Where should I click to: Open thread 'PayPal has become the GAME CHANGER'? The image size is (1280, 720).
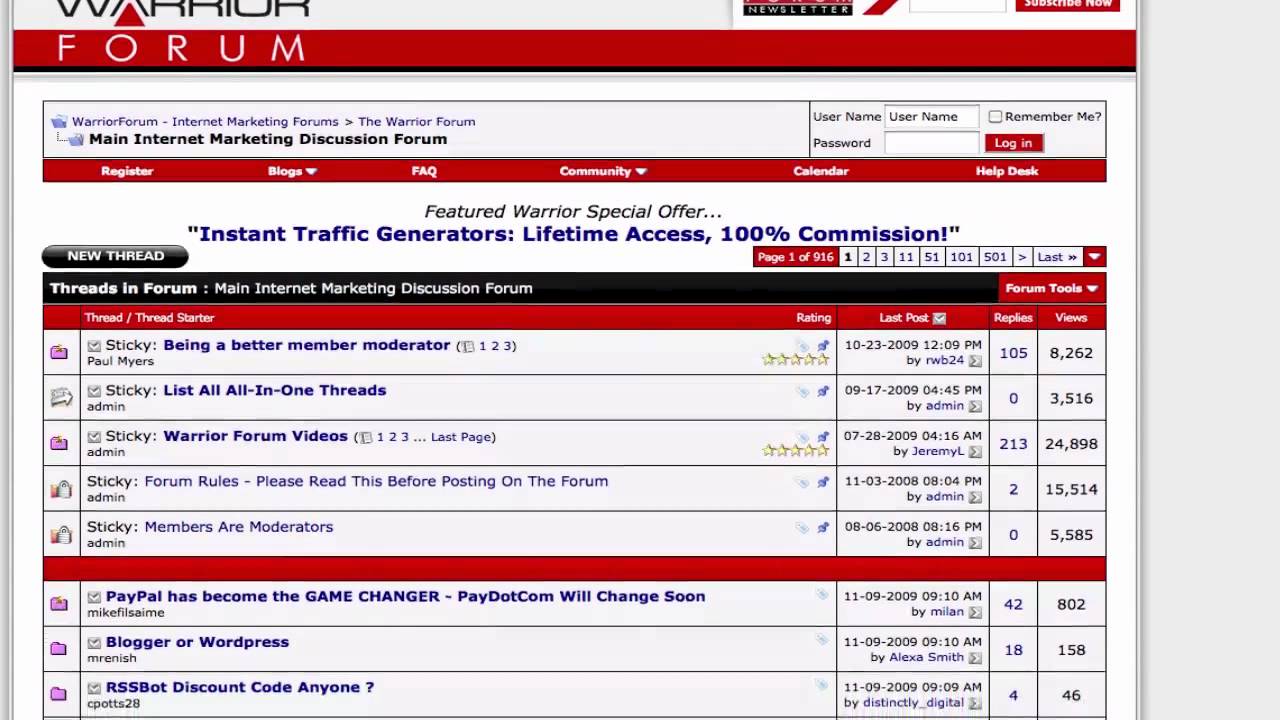[405, 596]
